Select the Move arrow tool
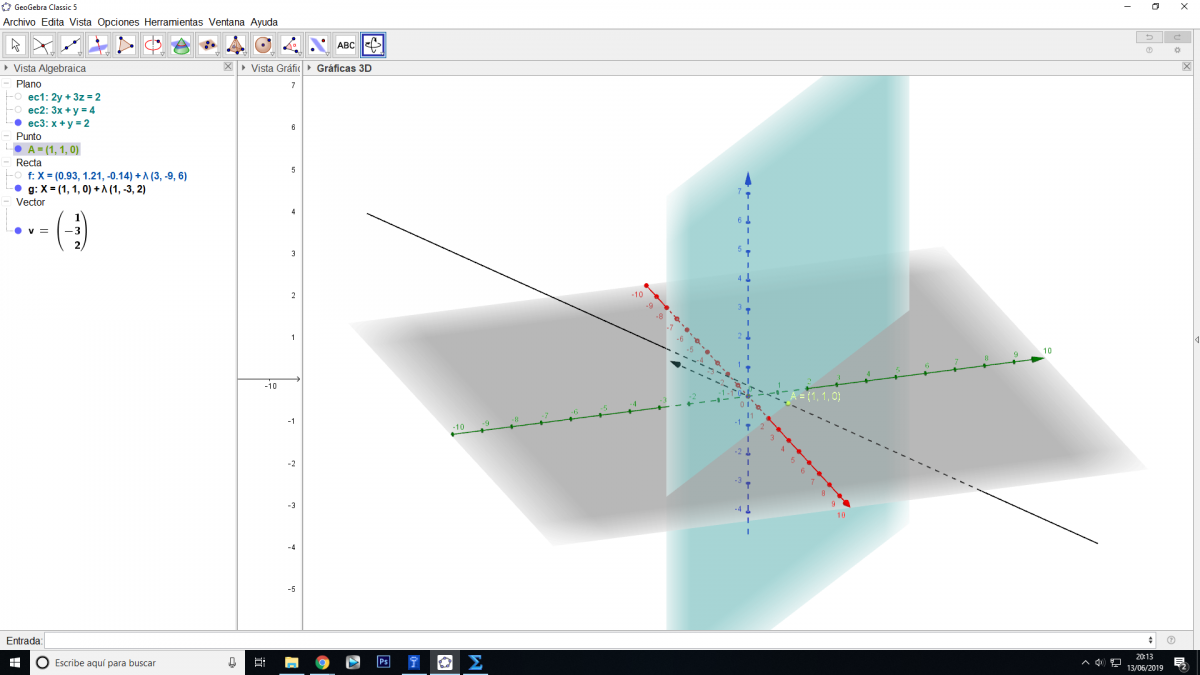Image resolution: width=1200 pixels, height=675 pixels. (16, 45)
